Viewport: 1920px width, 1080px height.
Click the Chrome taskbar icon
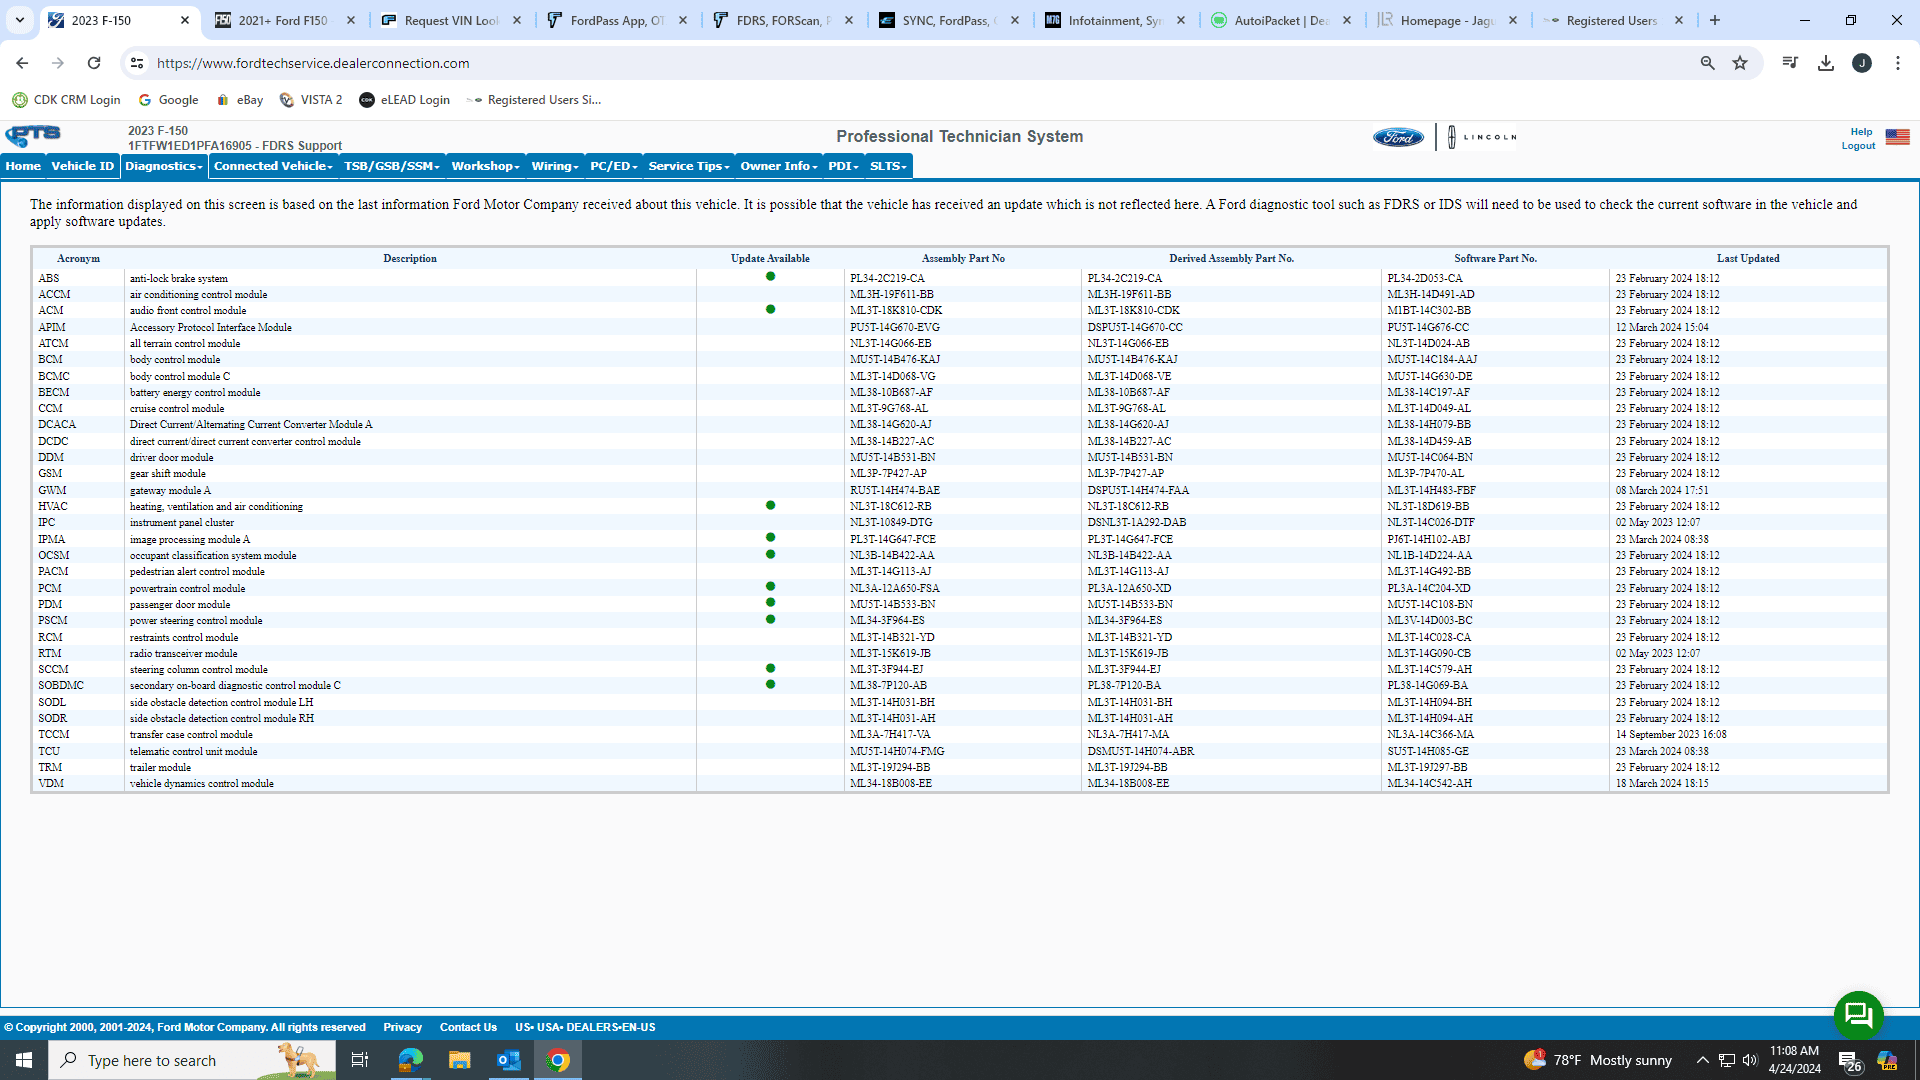click(x=558, y=1060)
